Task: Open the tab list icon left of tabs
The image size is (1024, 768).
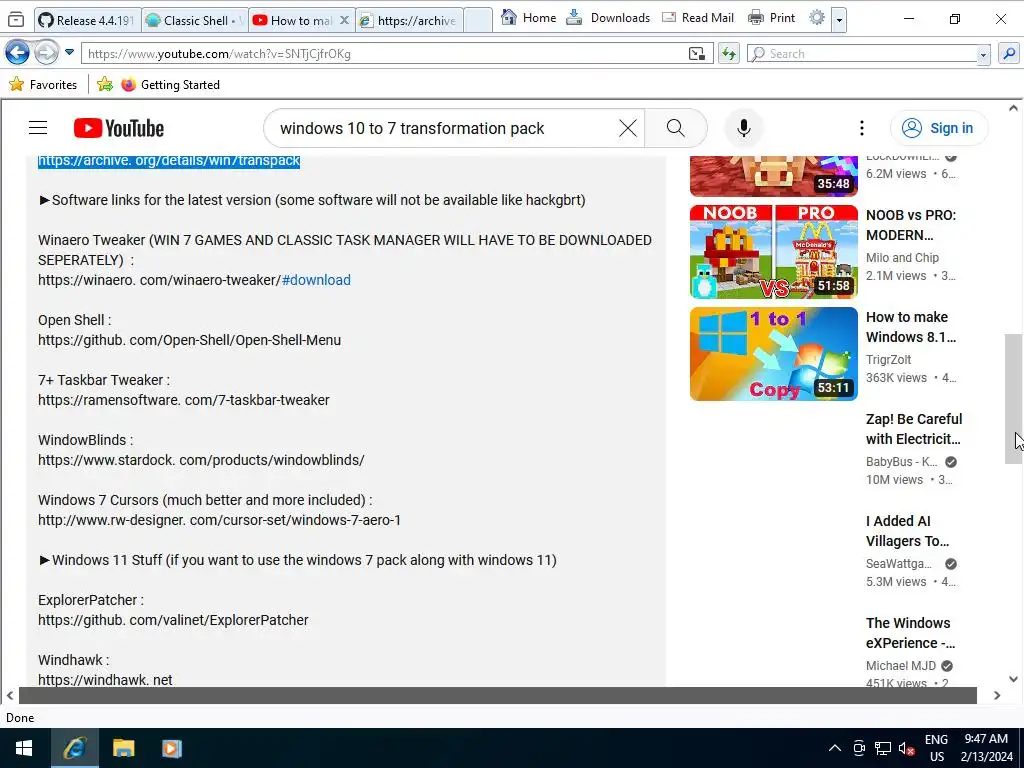Action: point(16,20)
